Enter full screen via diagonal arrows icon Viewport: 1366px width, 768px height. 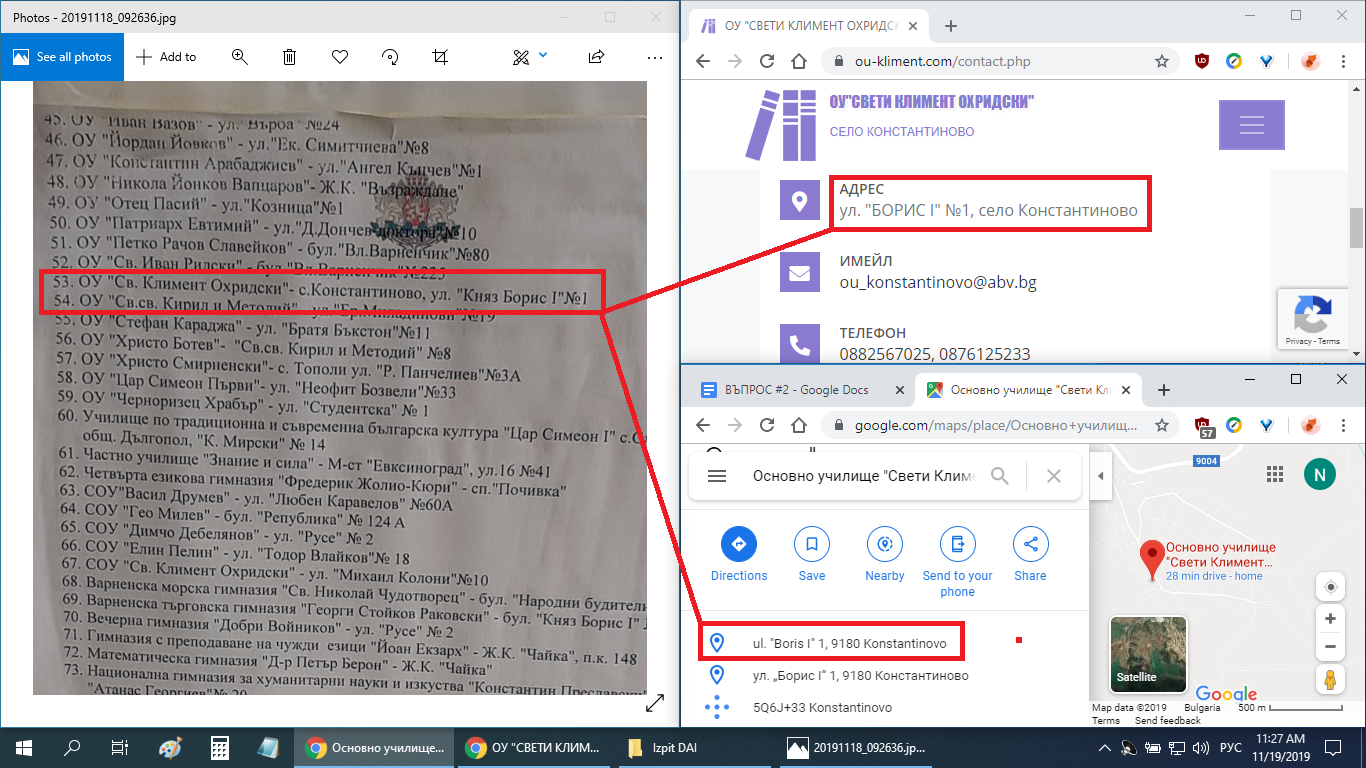coord(655,704)
